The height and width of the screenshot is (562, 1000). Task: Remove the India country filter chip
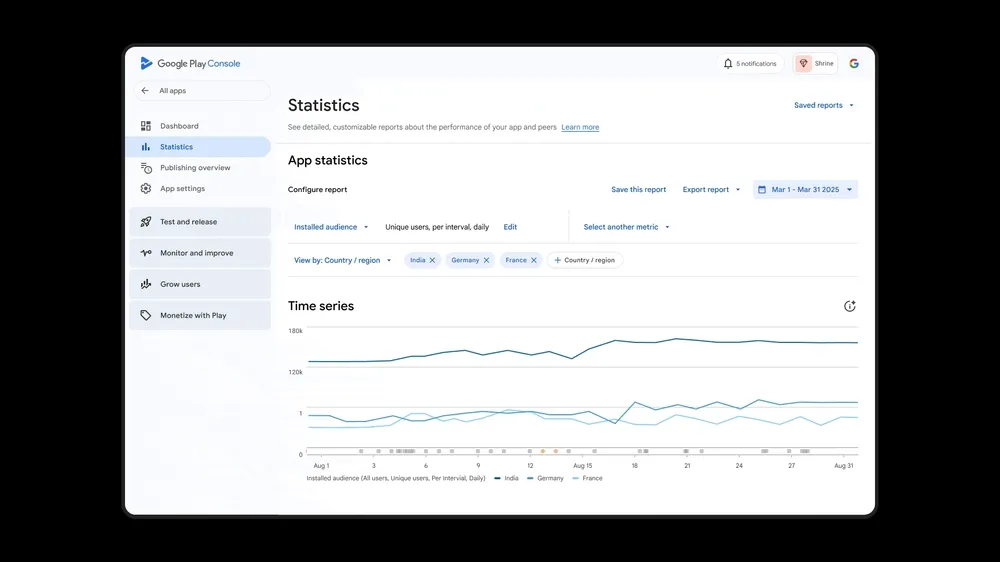point(432,260)
